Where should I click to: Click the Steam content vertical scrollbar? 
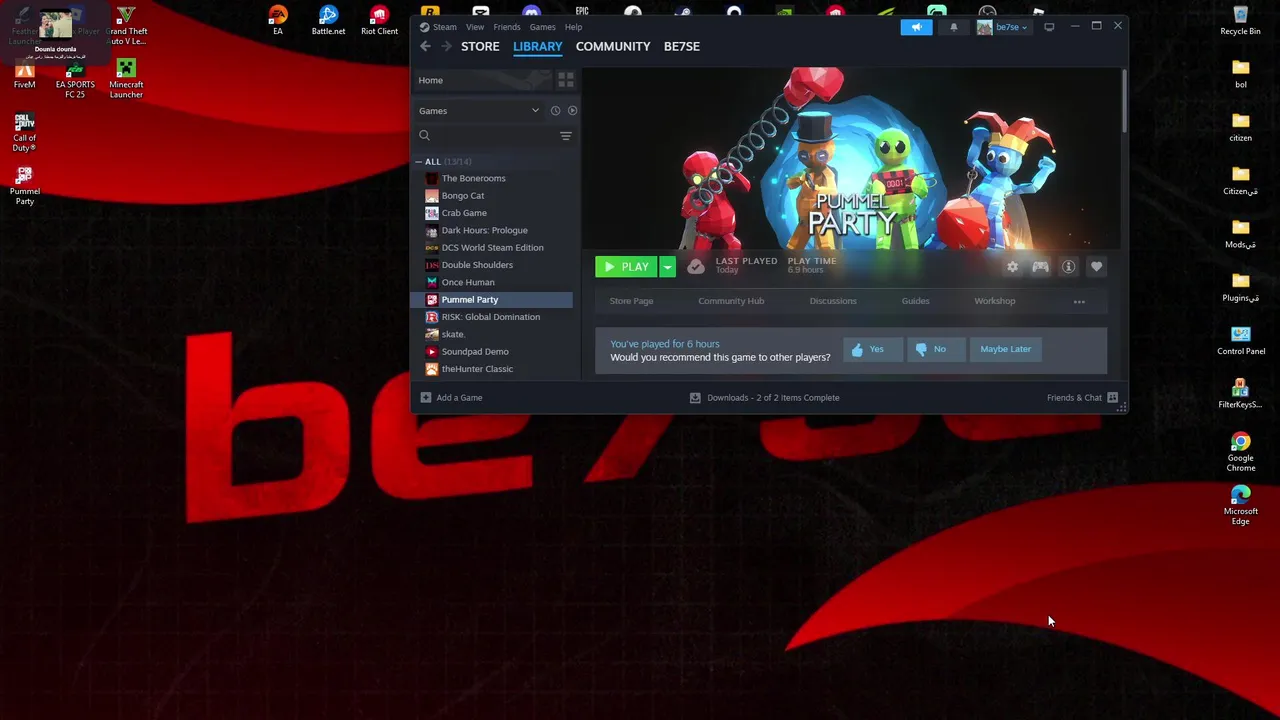[x=1124, y=100]
